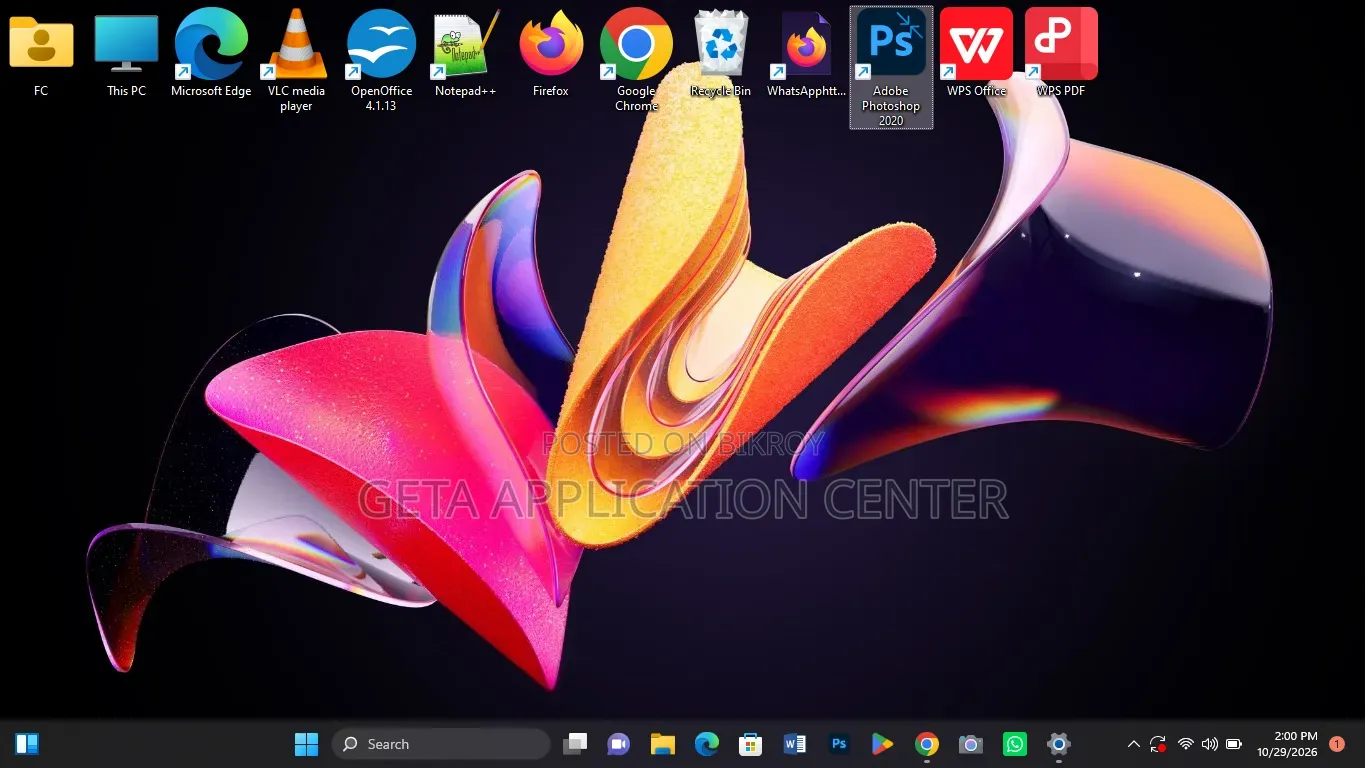The width and height of the screenshot is (1365, 768).
Task: Launch Word from the taskbar
Action: (795, 744)
